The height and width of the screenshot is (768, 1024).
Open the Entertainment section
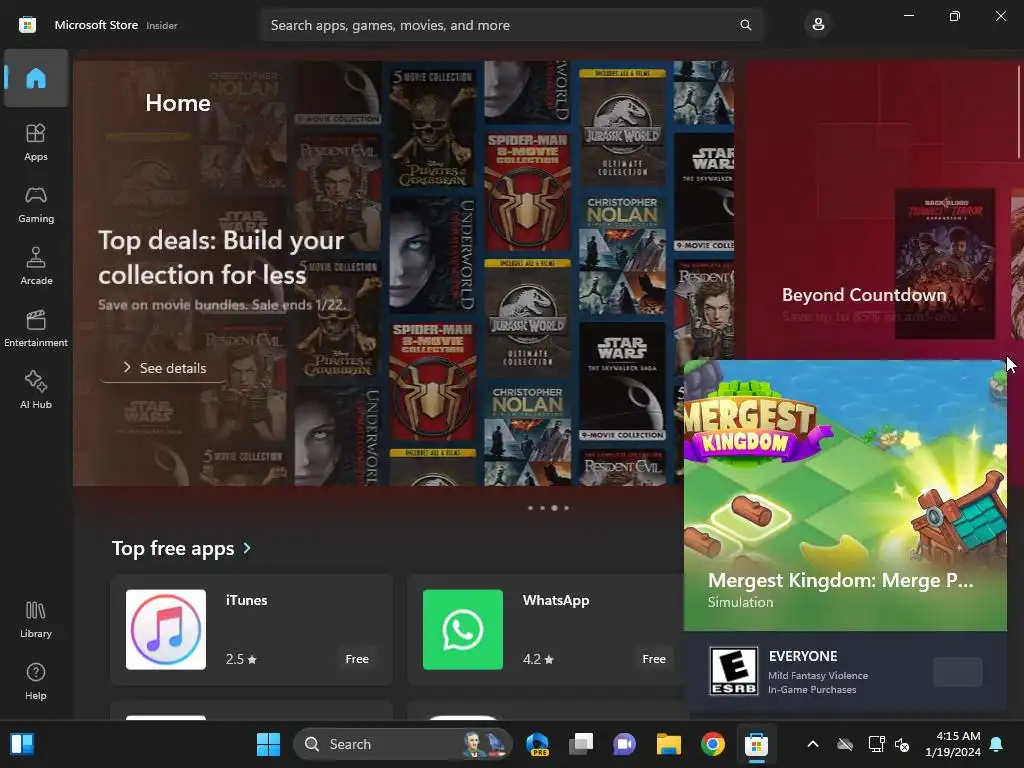pyautogui.click(x=36, y=328)
